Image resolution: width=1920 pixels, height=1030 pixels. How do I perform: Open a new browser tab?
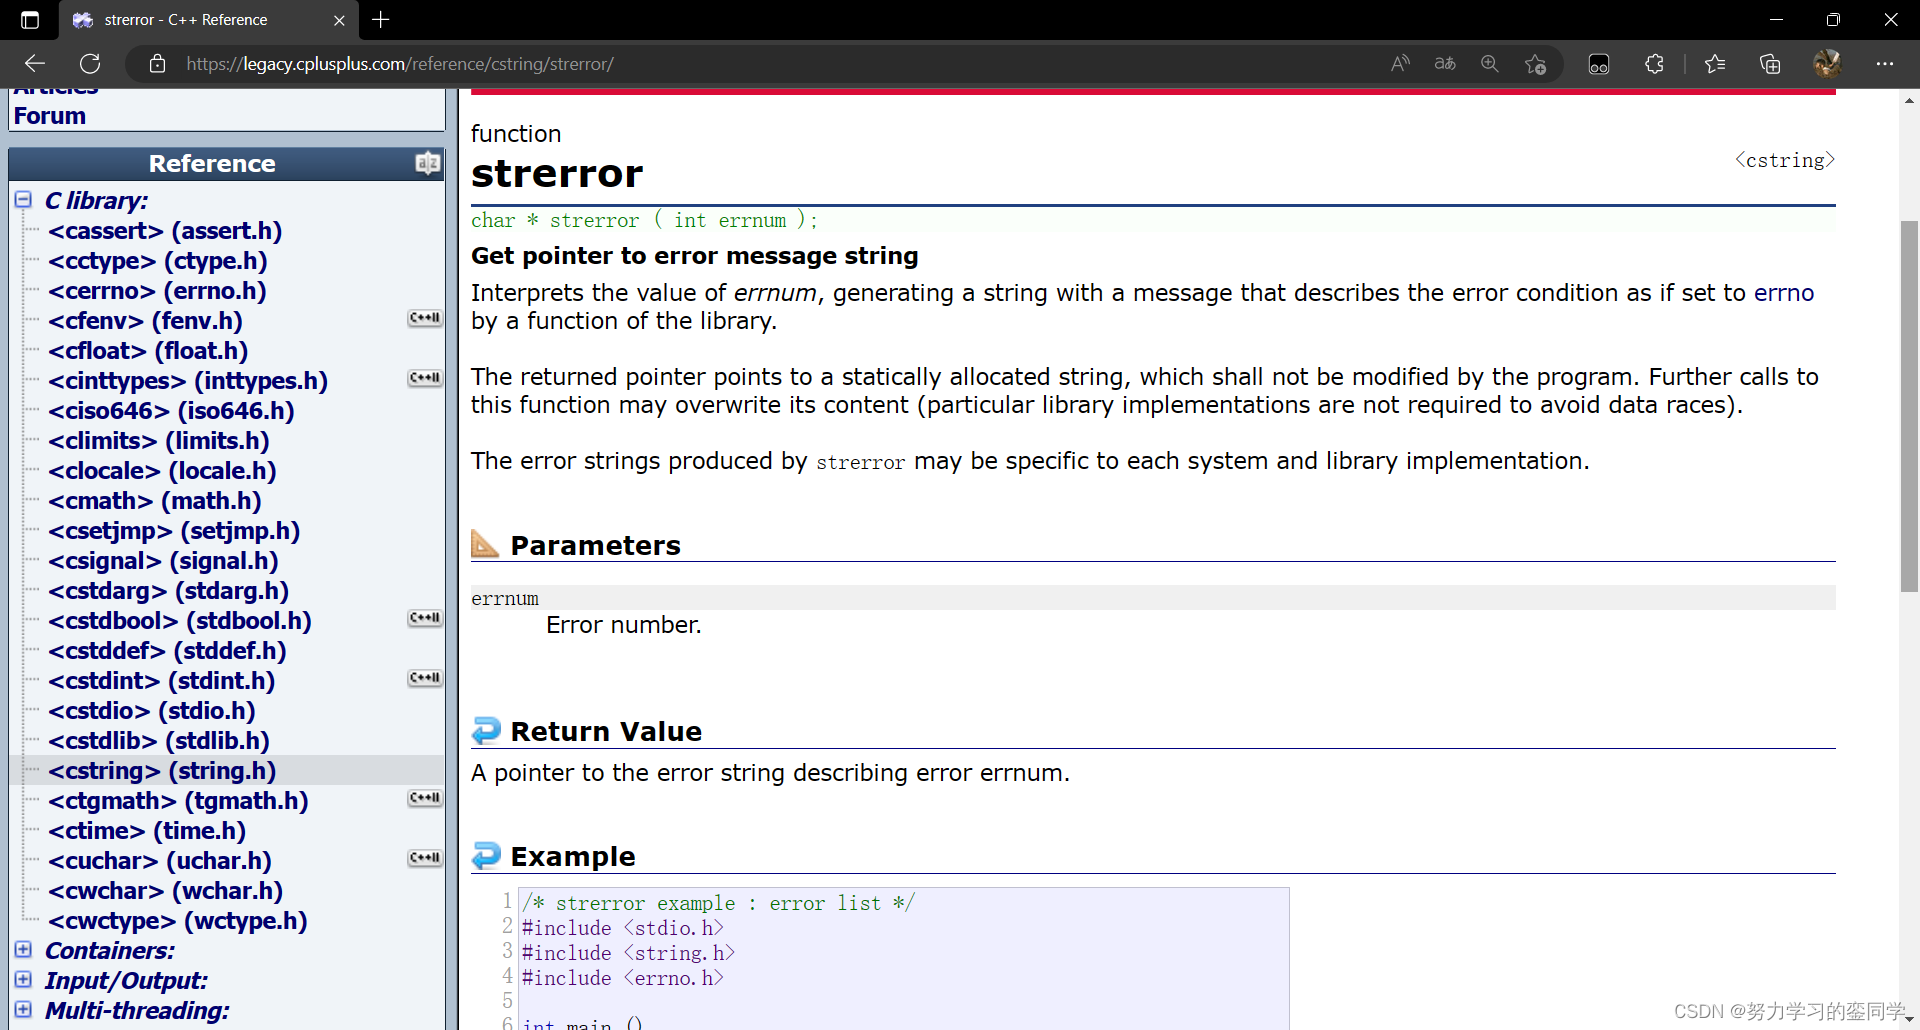pos(381,20)
